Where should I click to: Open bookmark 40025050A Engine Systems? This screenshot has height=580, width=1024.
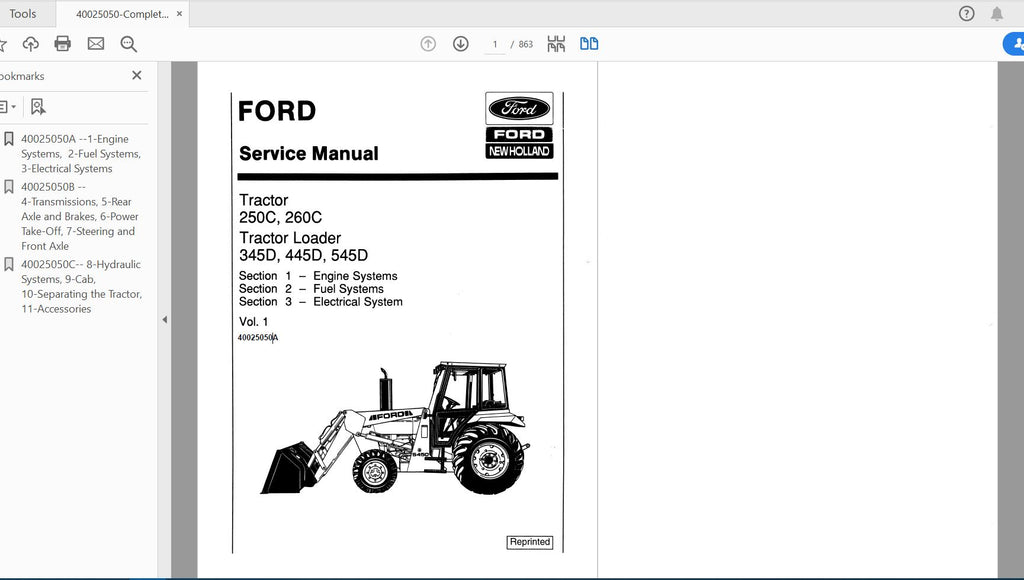point(81,153)
